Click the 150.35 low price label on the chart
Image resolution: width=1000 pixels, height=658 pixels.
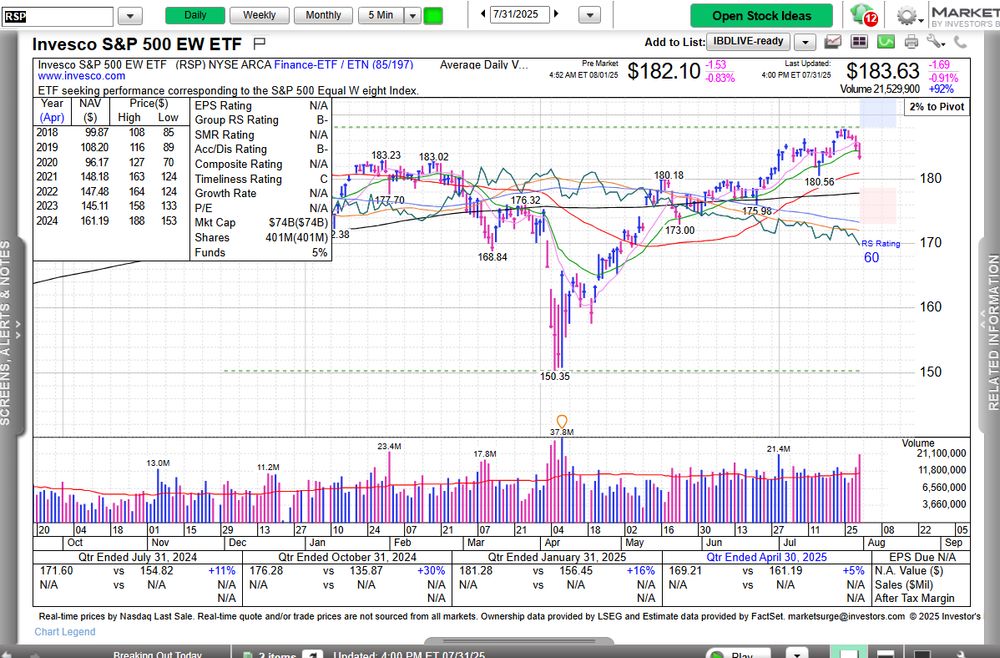[x=555, y=376]
